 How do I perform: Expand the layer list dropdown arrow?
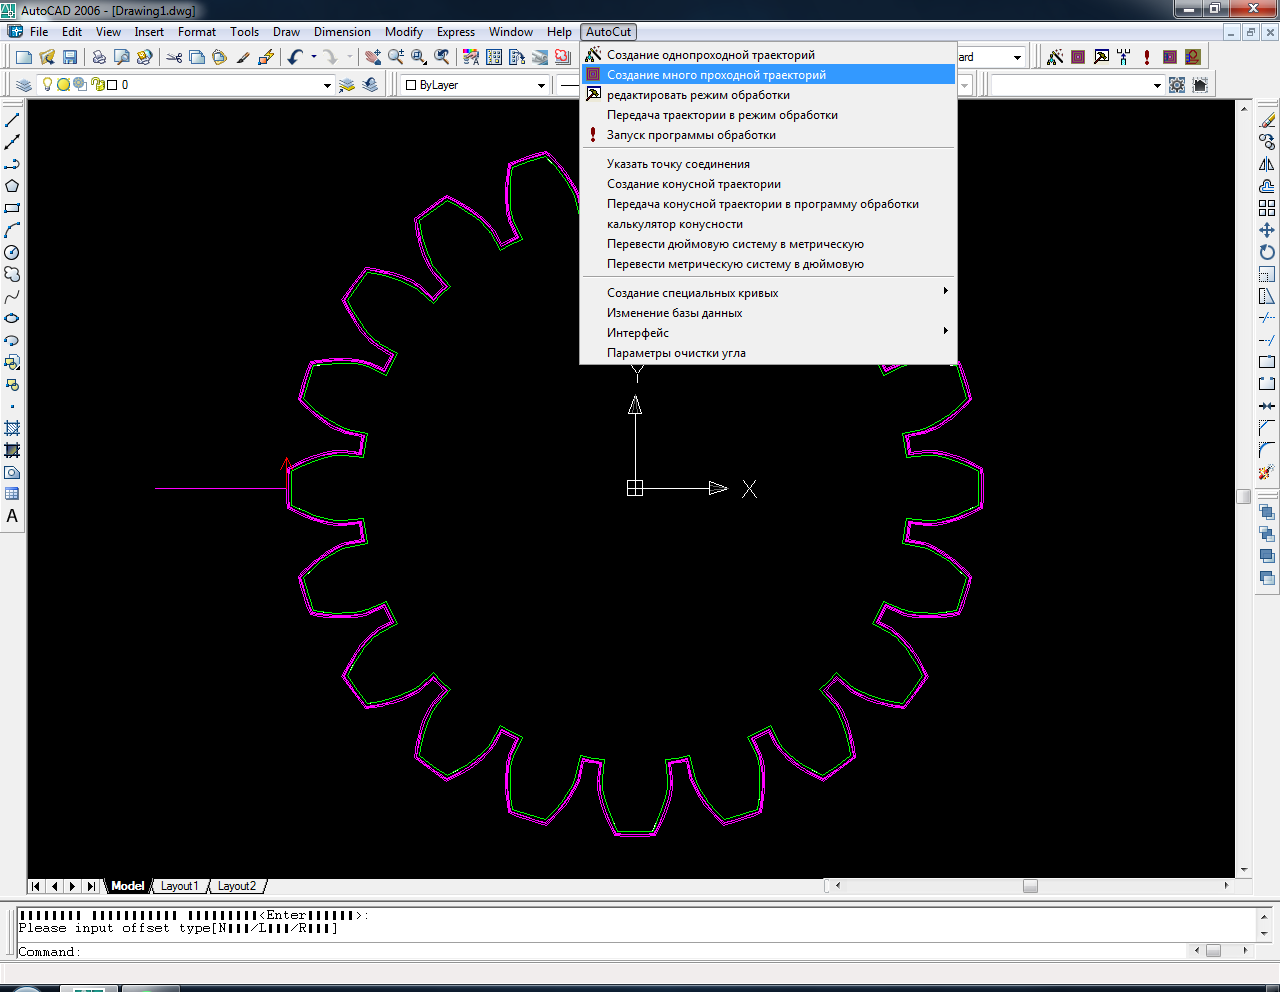click(x=327, y=85)
